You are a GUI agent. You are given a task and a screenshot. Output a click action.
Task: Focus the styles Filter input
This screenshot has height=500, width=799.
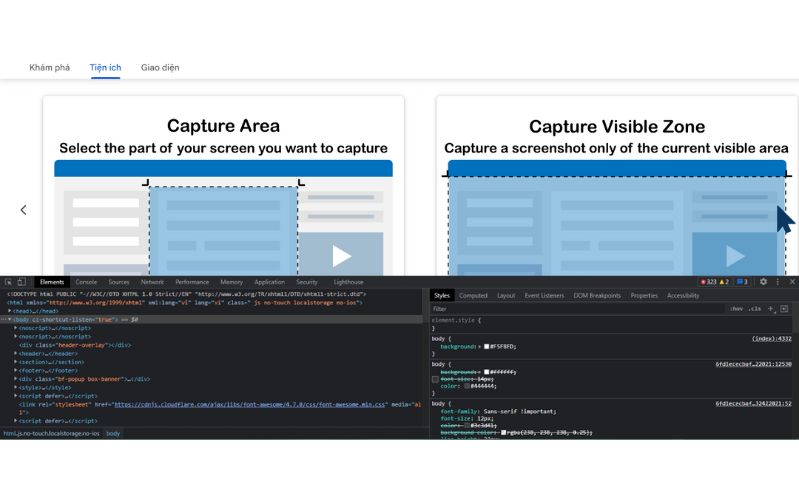point(577,309)
